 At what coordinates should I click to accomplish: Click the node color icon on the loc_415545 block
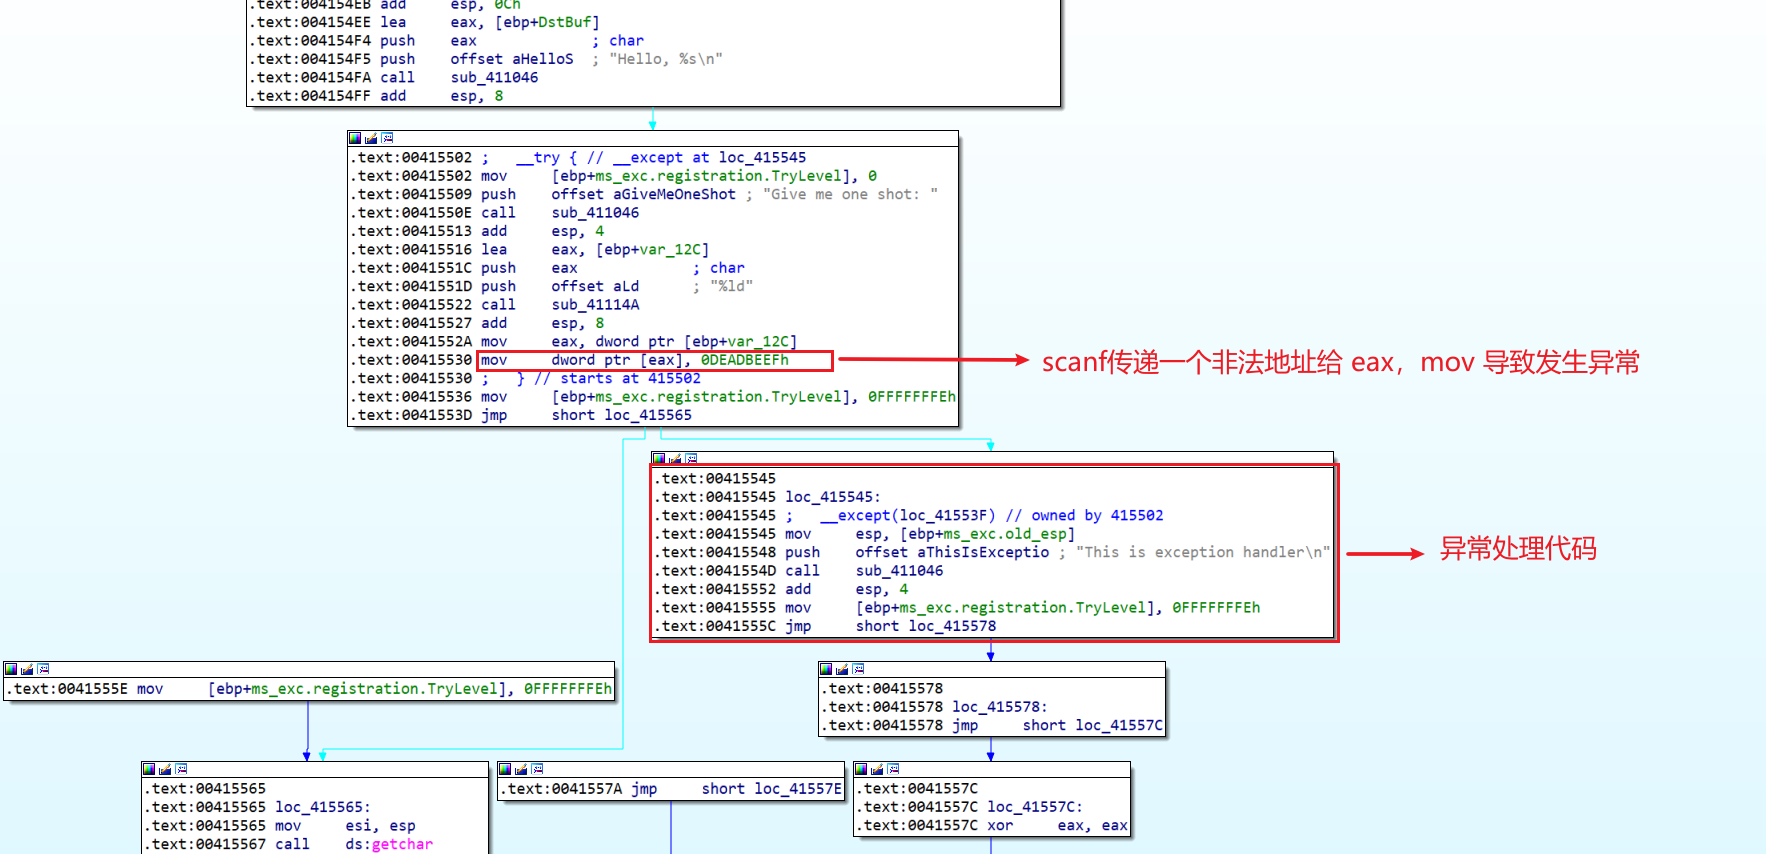coord(659,459)
